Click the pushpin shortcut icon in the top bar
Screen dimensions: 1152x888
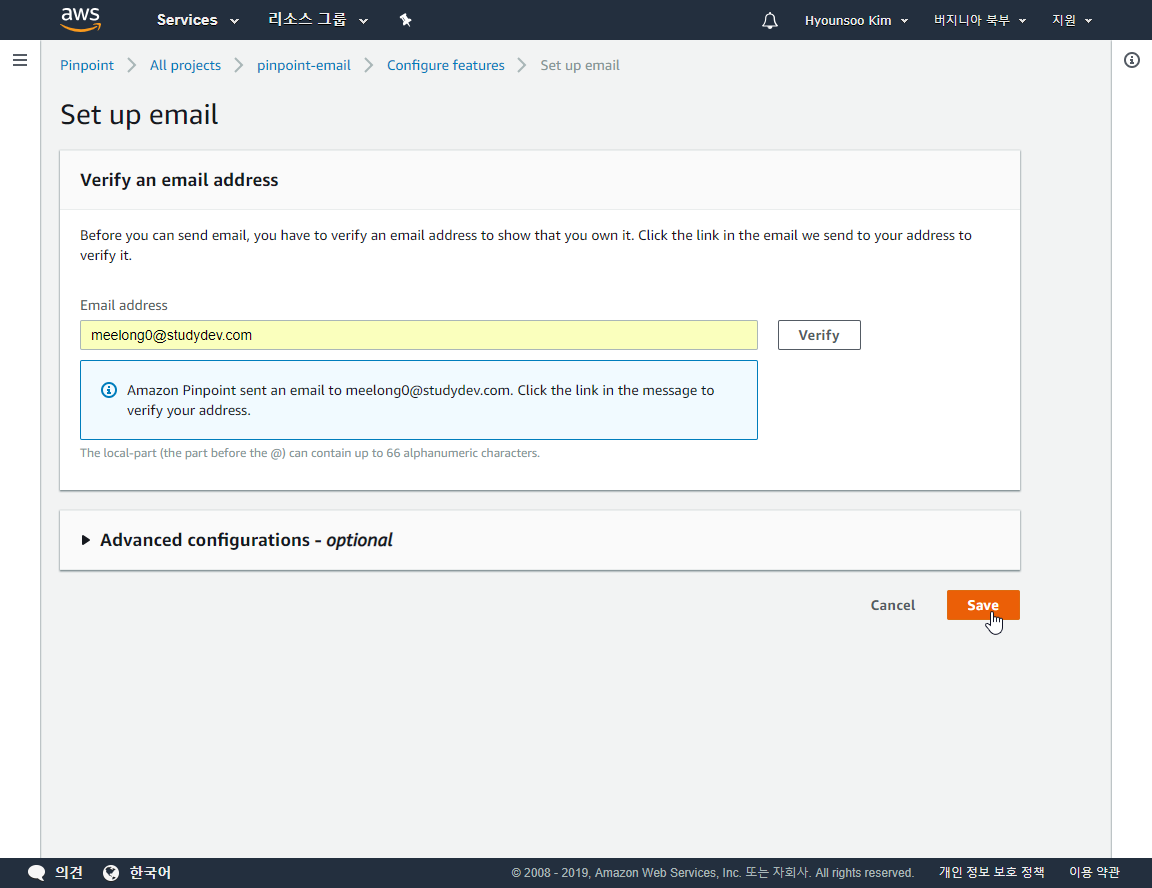coord(406,20)
